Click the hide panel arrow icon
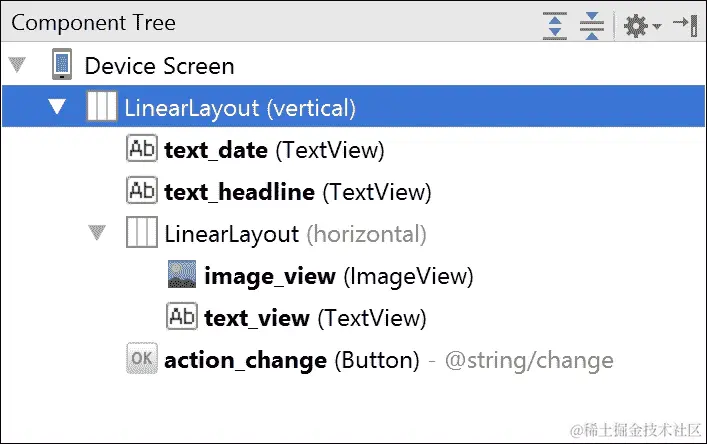 pyautogui.click(x=684, y=23)
